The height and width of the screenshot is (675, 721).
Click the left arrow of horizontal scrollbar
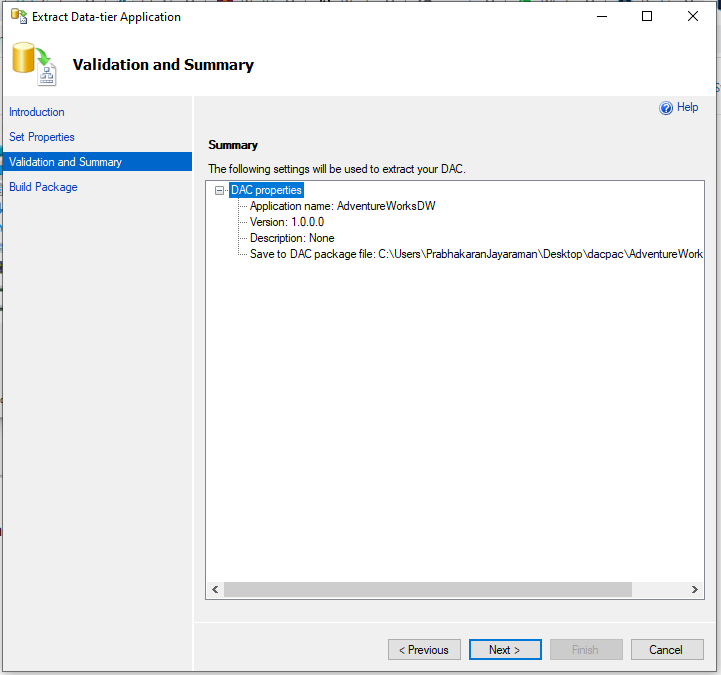[x=215, y=589]
